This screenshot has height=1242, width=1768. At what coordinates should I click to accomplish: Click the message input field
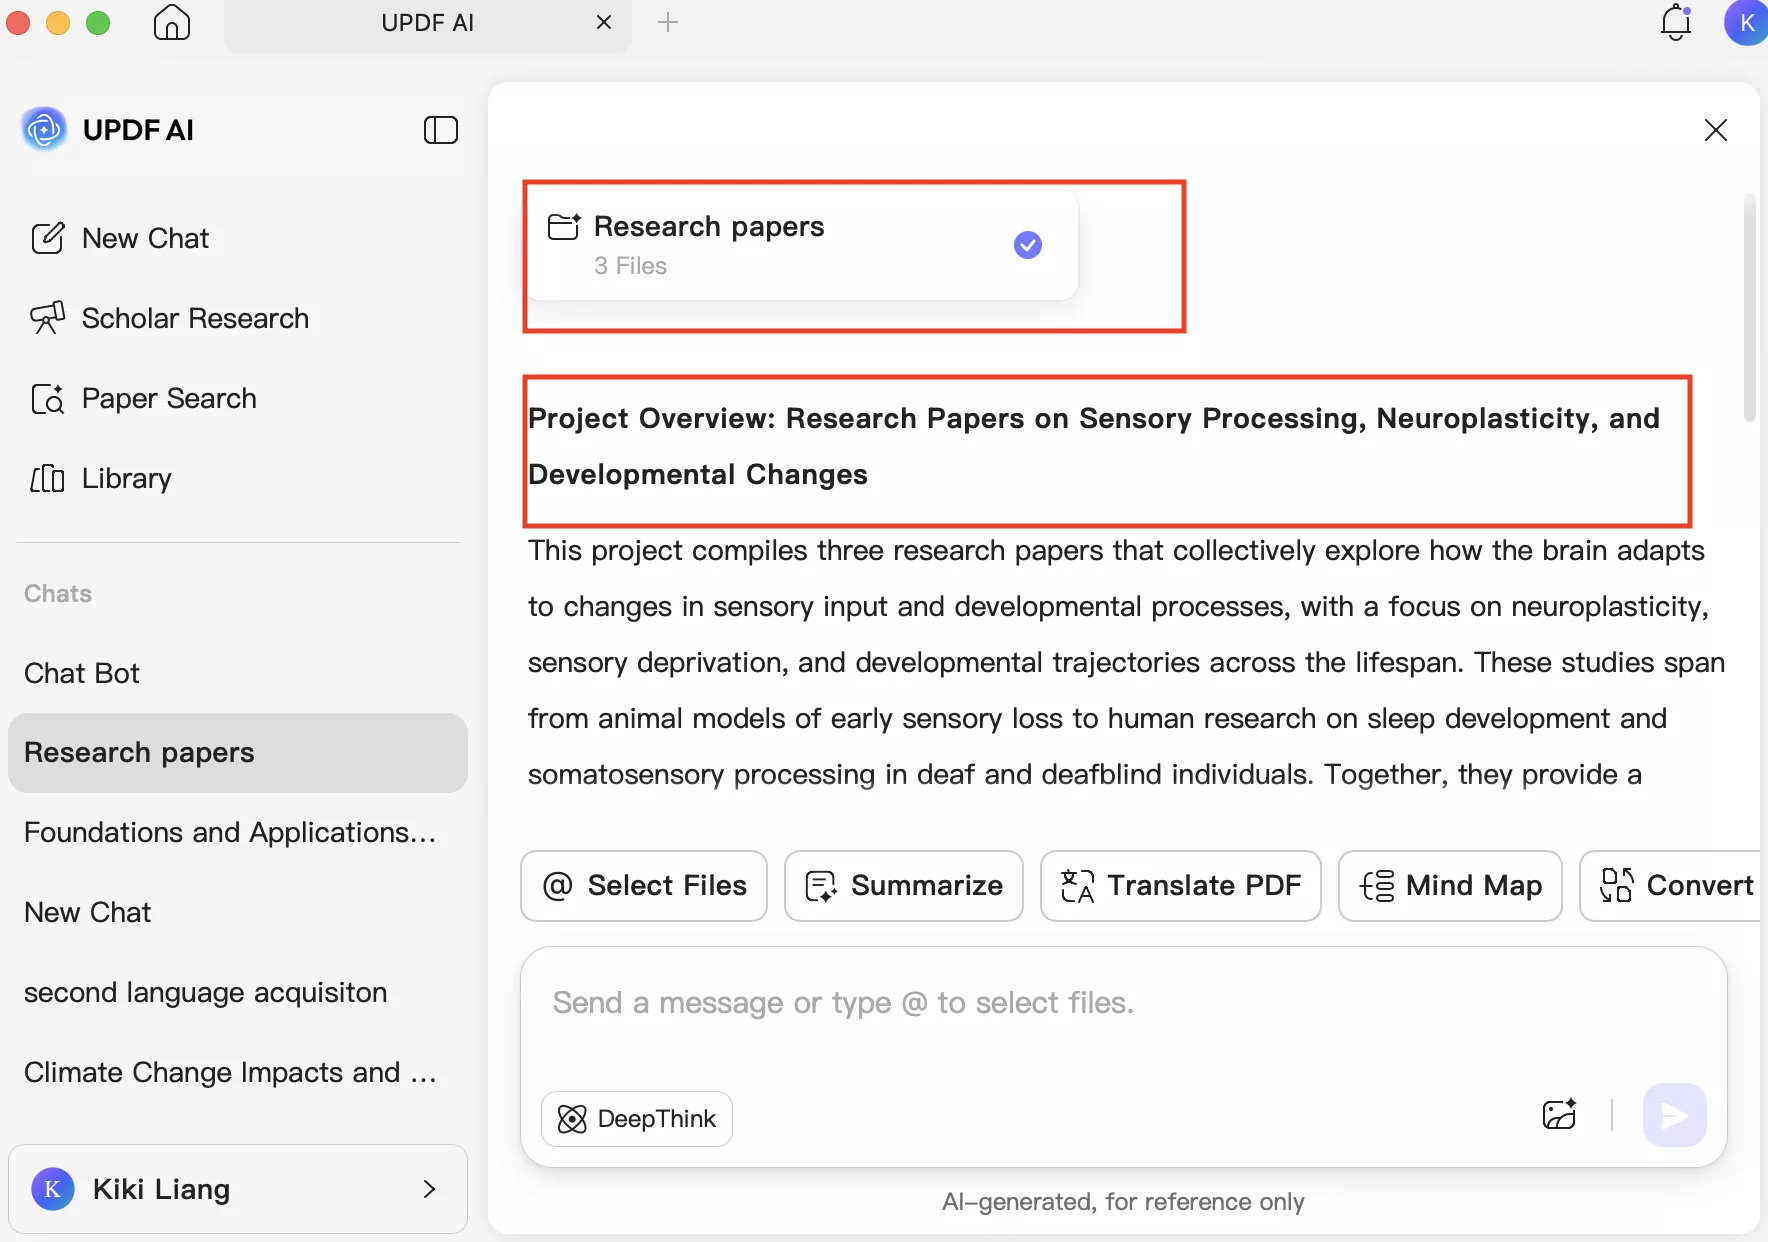pyautogui.click(x=1000, y=1003)
